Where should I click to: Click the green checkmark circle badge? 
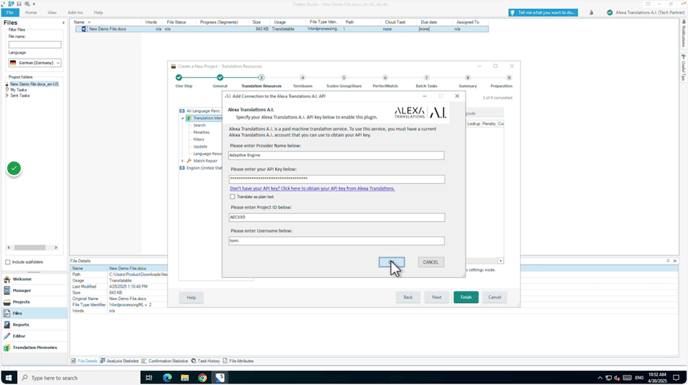pyautogui.click(x=14, y=168)
